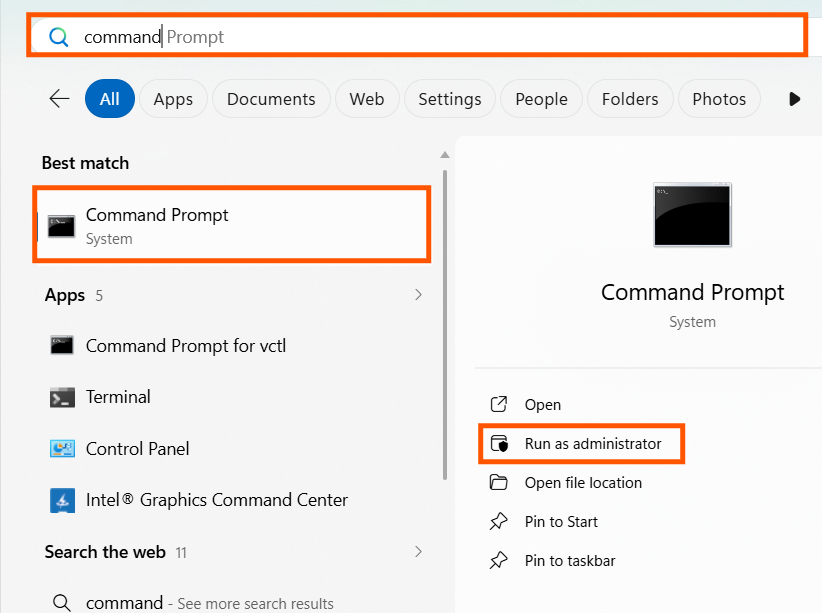Select Run as administrator shield icon
Screen dimensions: 822x613
tap(499, 444)
